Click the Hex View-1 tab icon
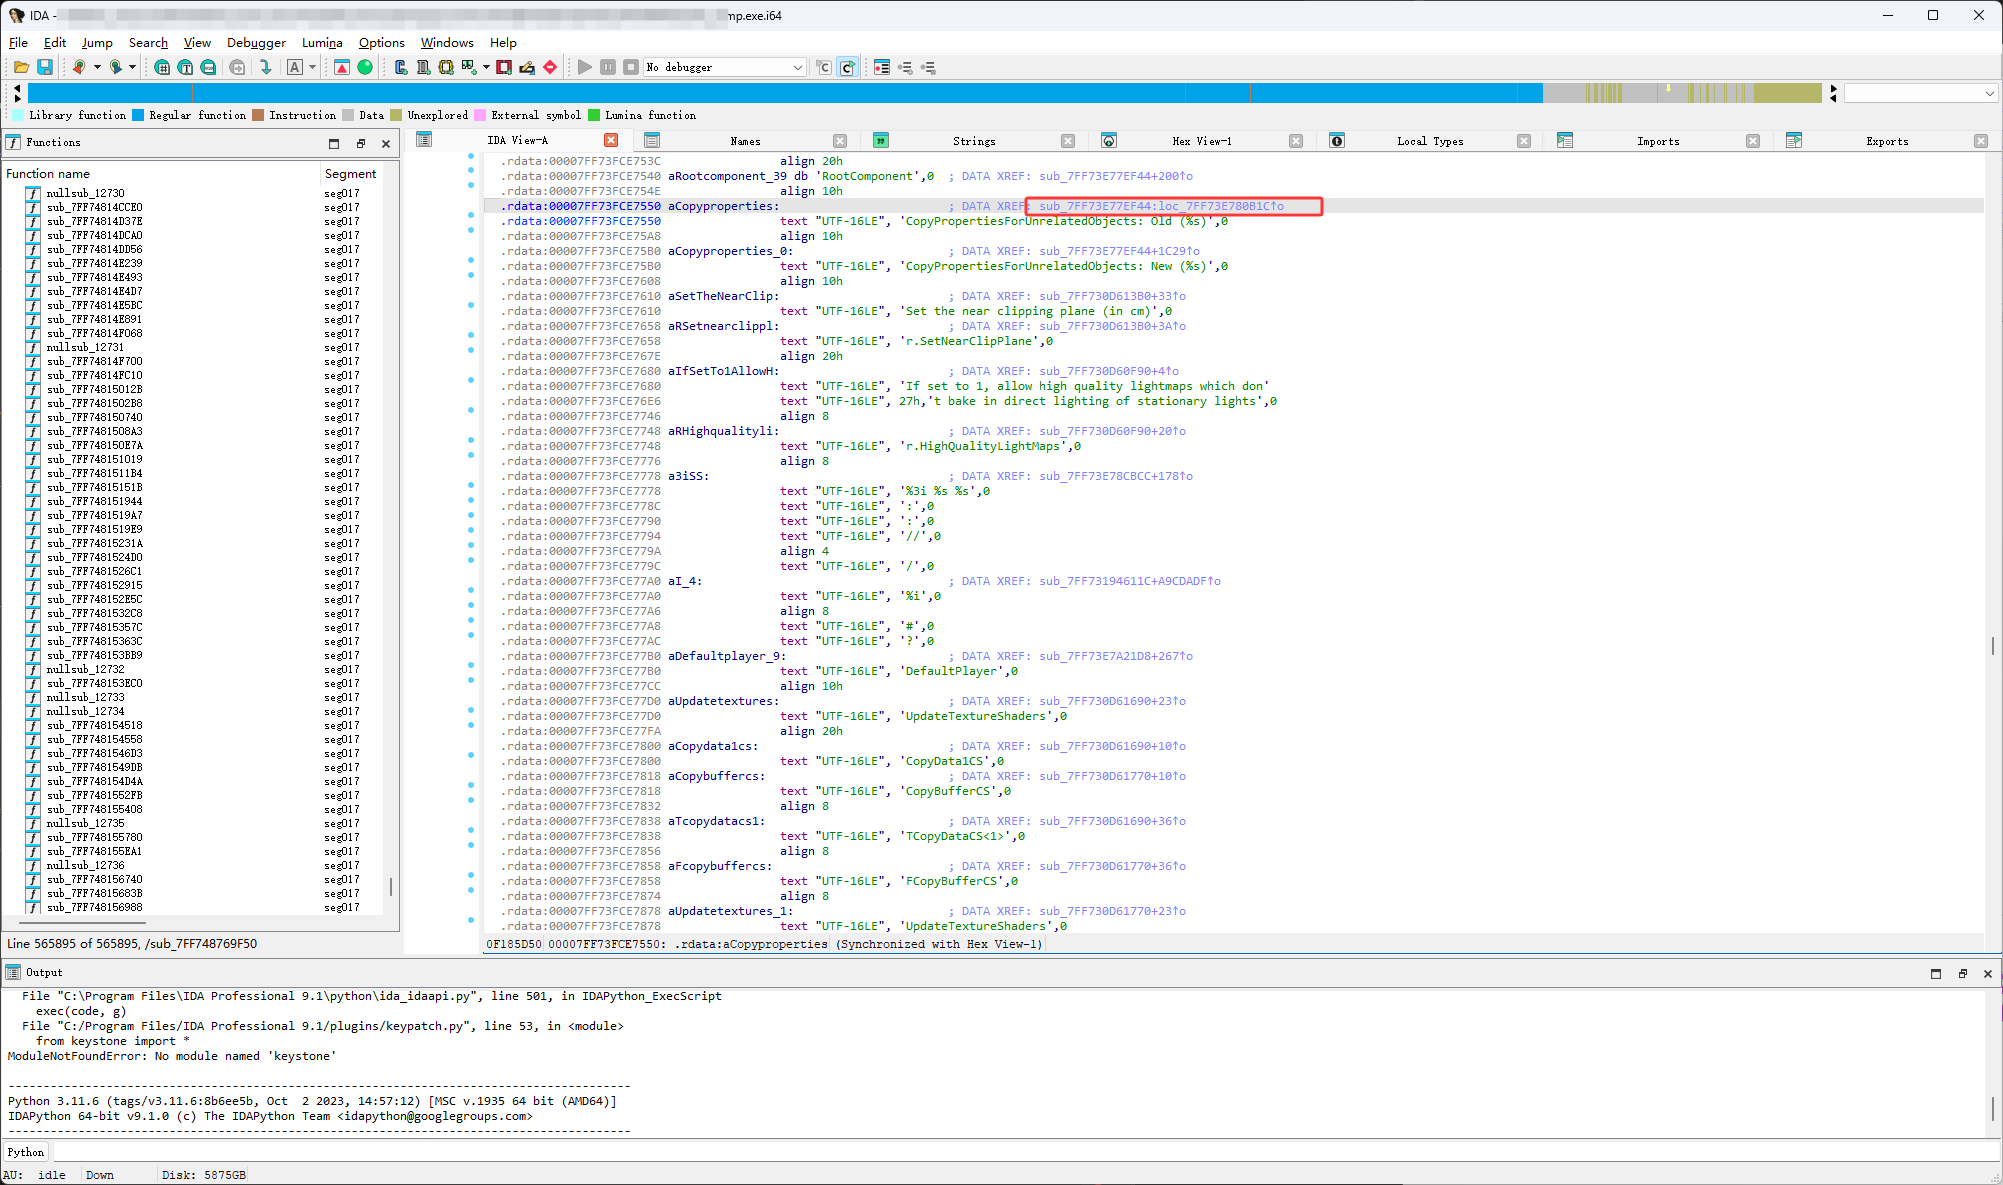This screenshot has width=2003, height=1185. (x=1109, y=141)
